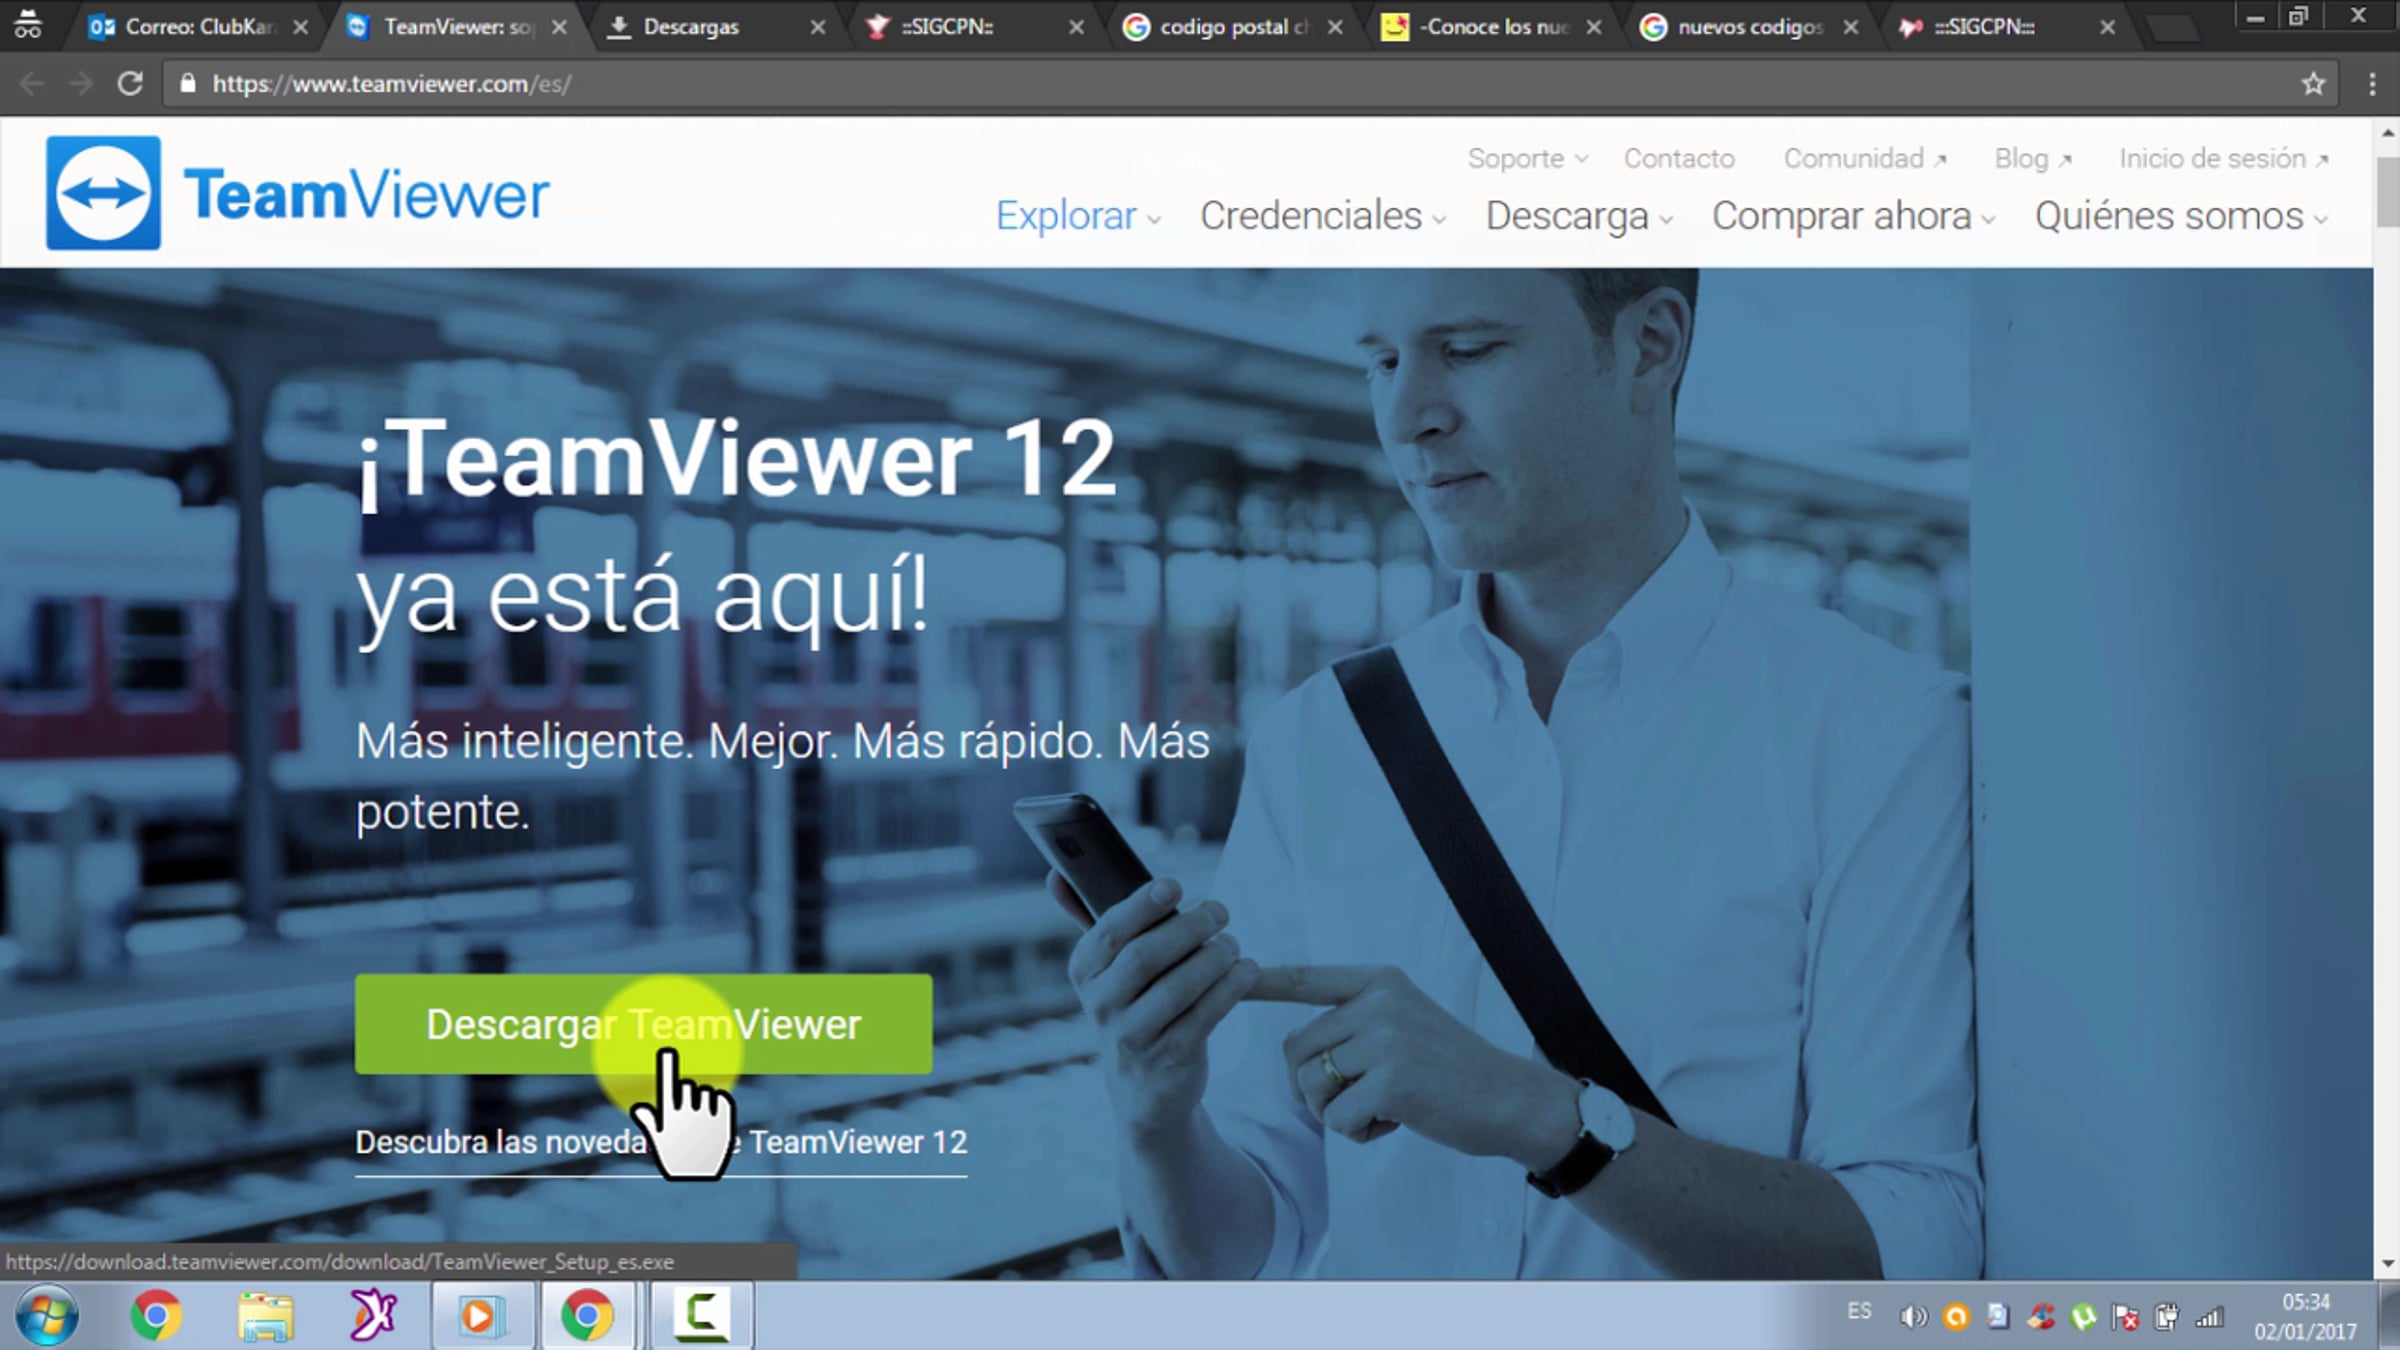Open Camtasia from the taskbar
Screen dimensions: 2400x1350
click(x=701, y=1315)
